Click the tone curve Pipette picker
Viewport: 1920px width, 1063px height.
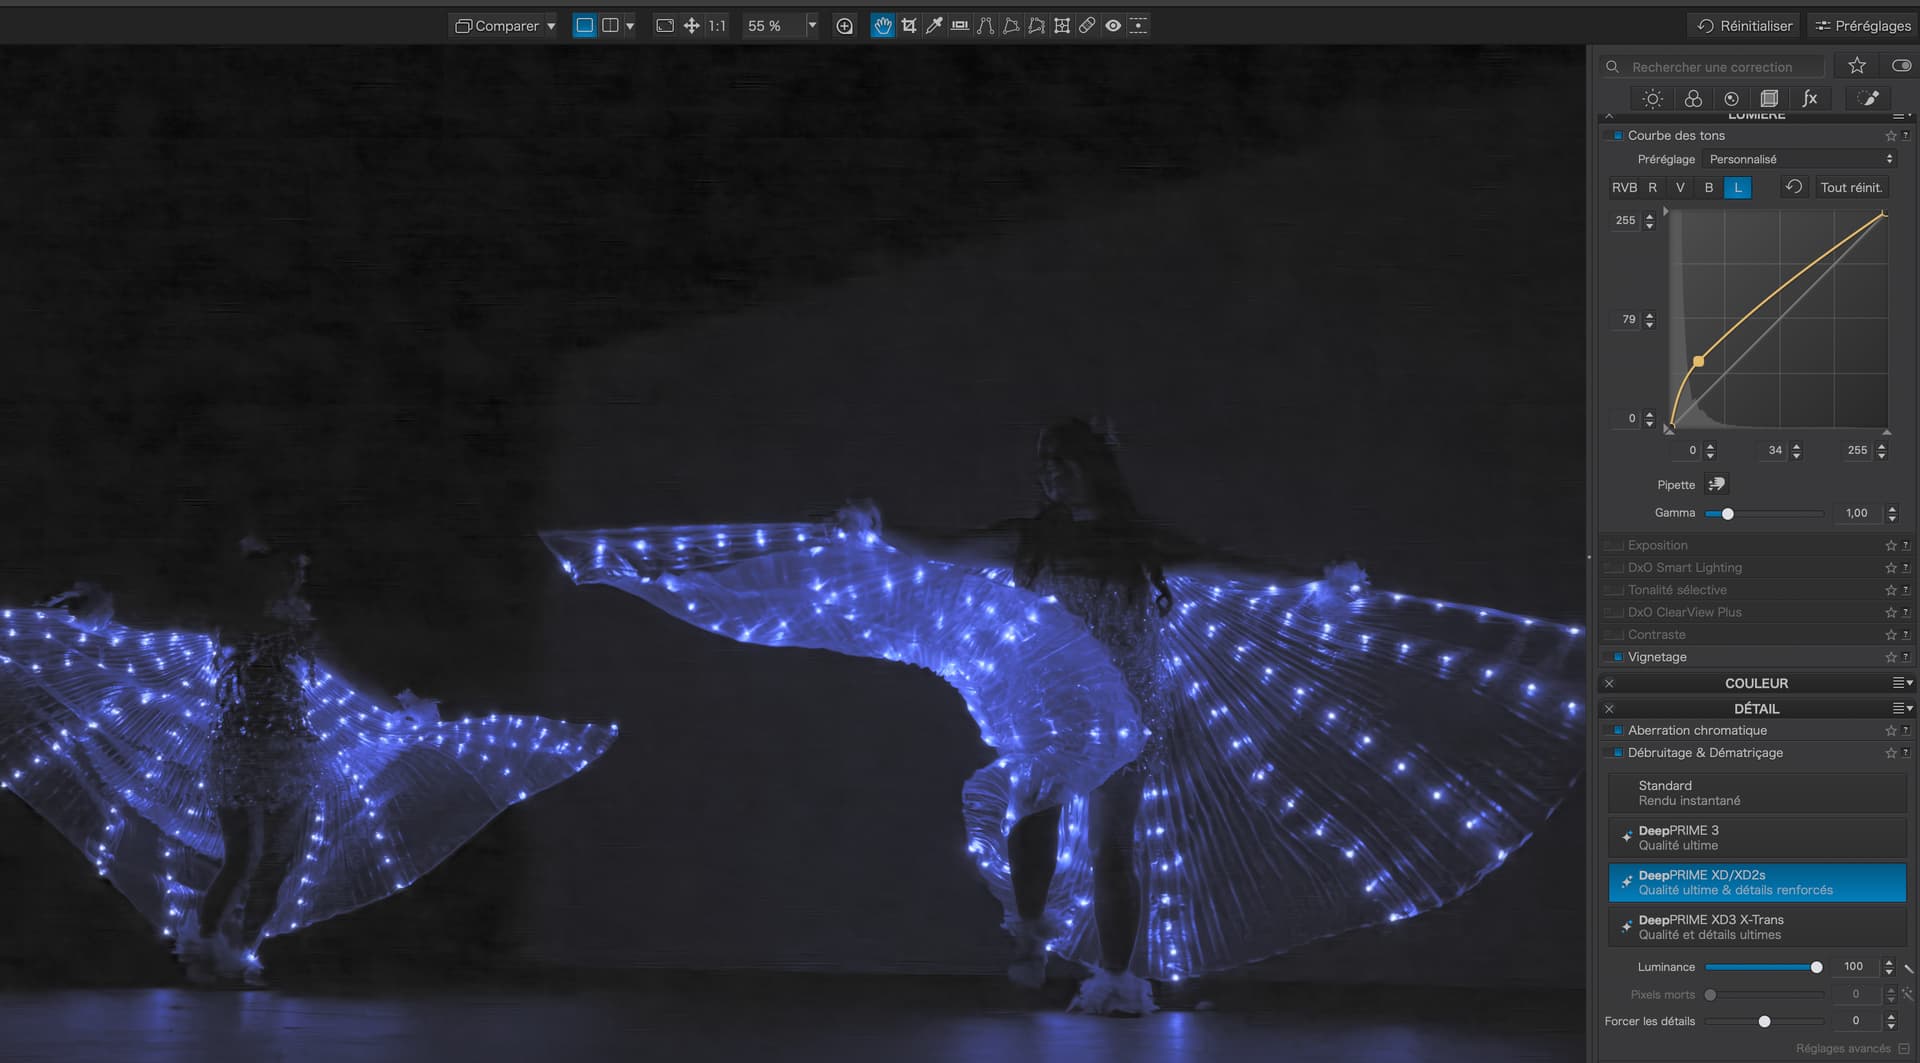click(x=1716, y=485)
